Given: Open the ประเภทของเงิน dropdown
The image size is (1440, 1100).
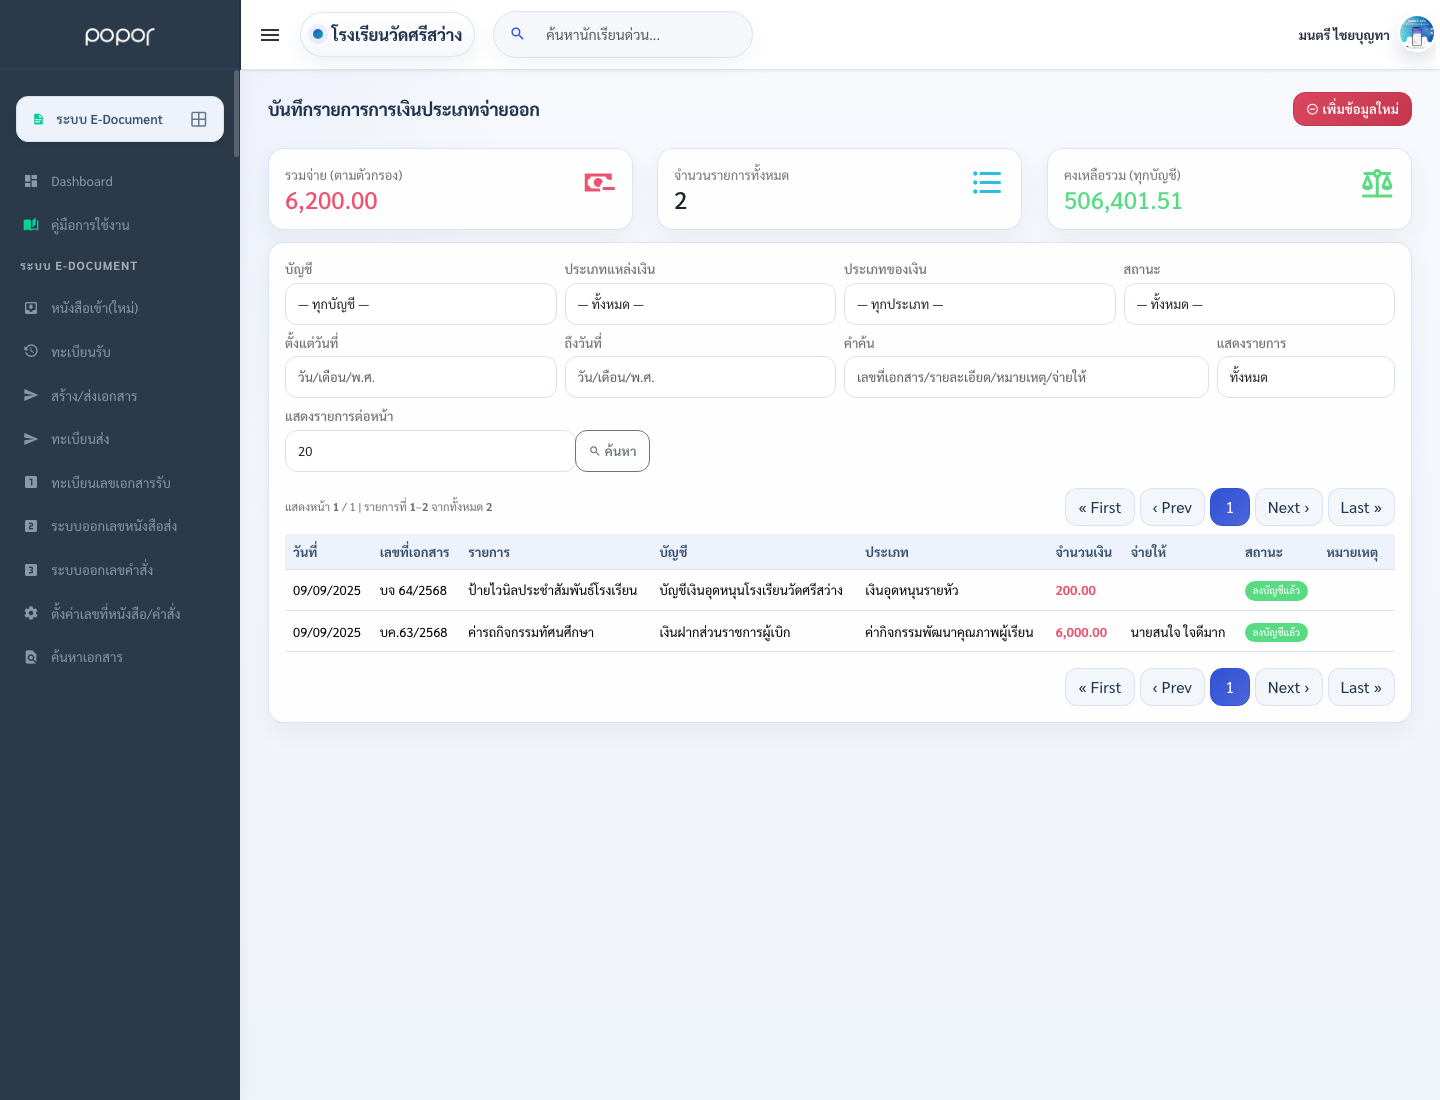Looking at the screenshot, I should click(x=980, y=304).
